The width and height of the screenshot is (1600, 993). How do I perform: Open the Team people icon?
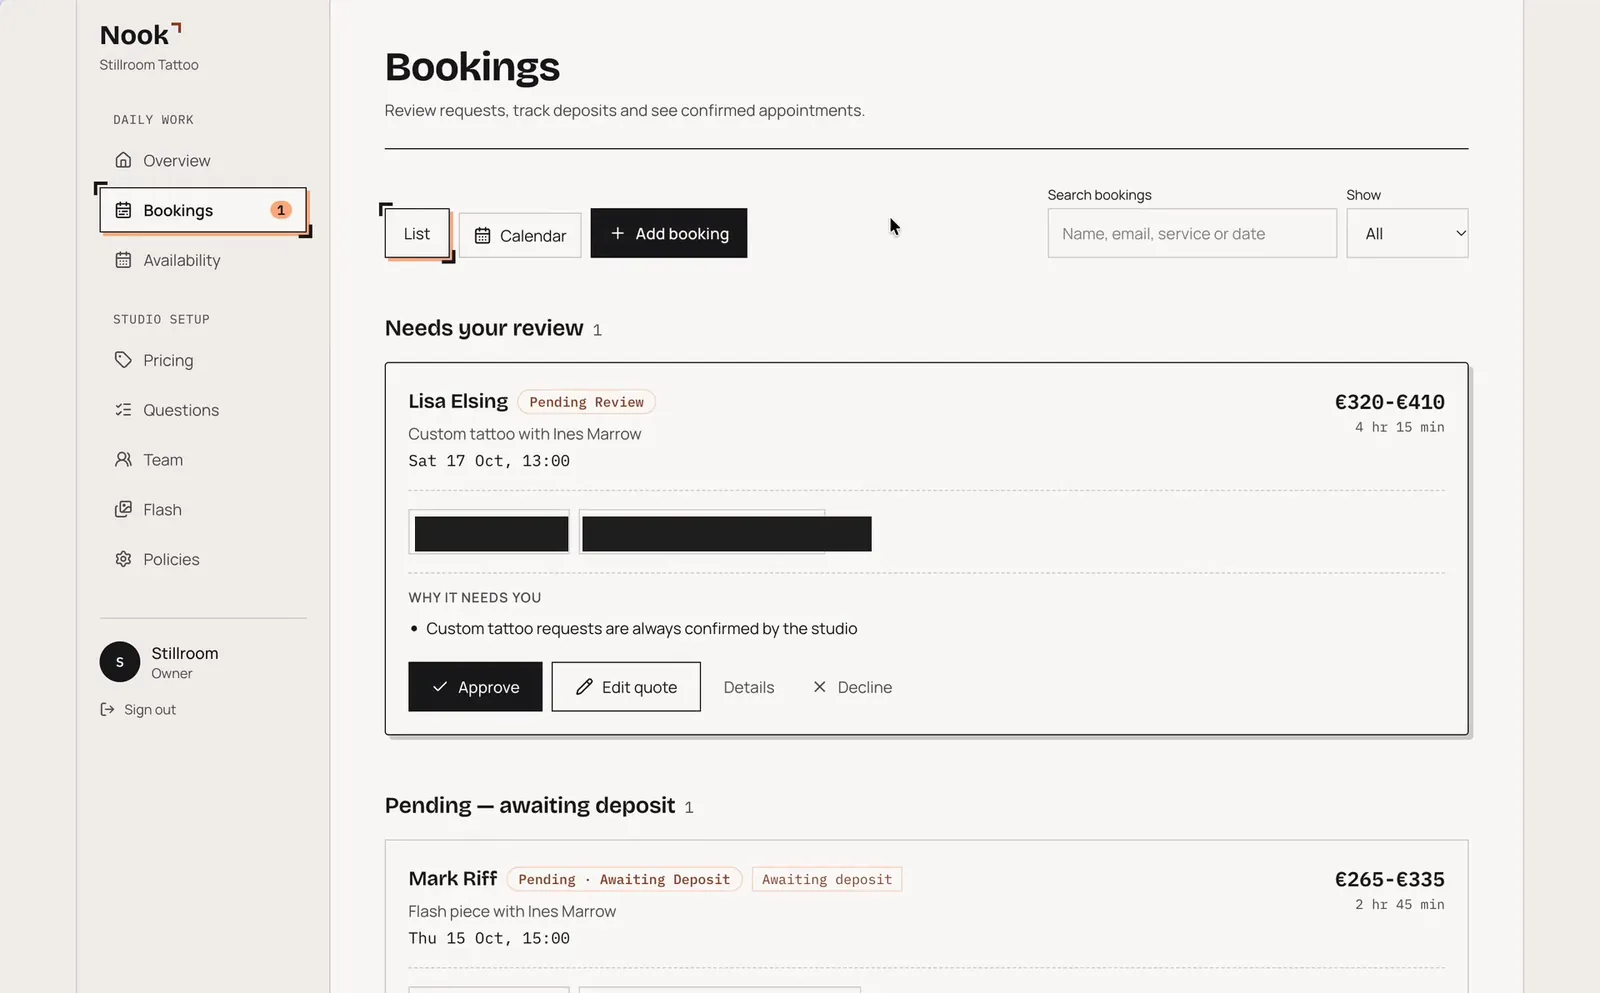coord(123,460)
